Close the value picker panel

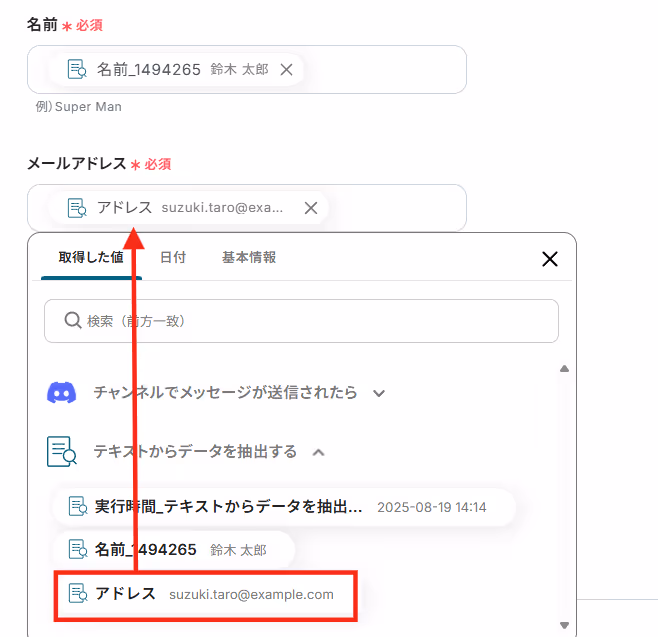(549, 259)
